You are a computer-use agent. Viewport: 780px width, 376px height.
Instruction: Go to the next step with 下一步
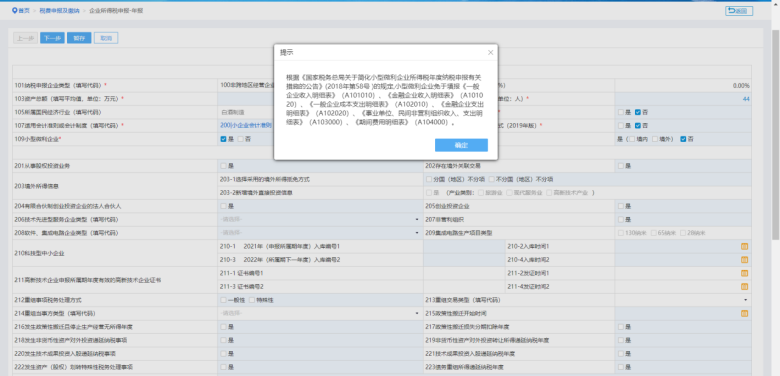coord(52,38)
